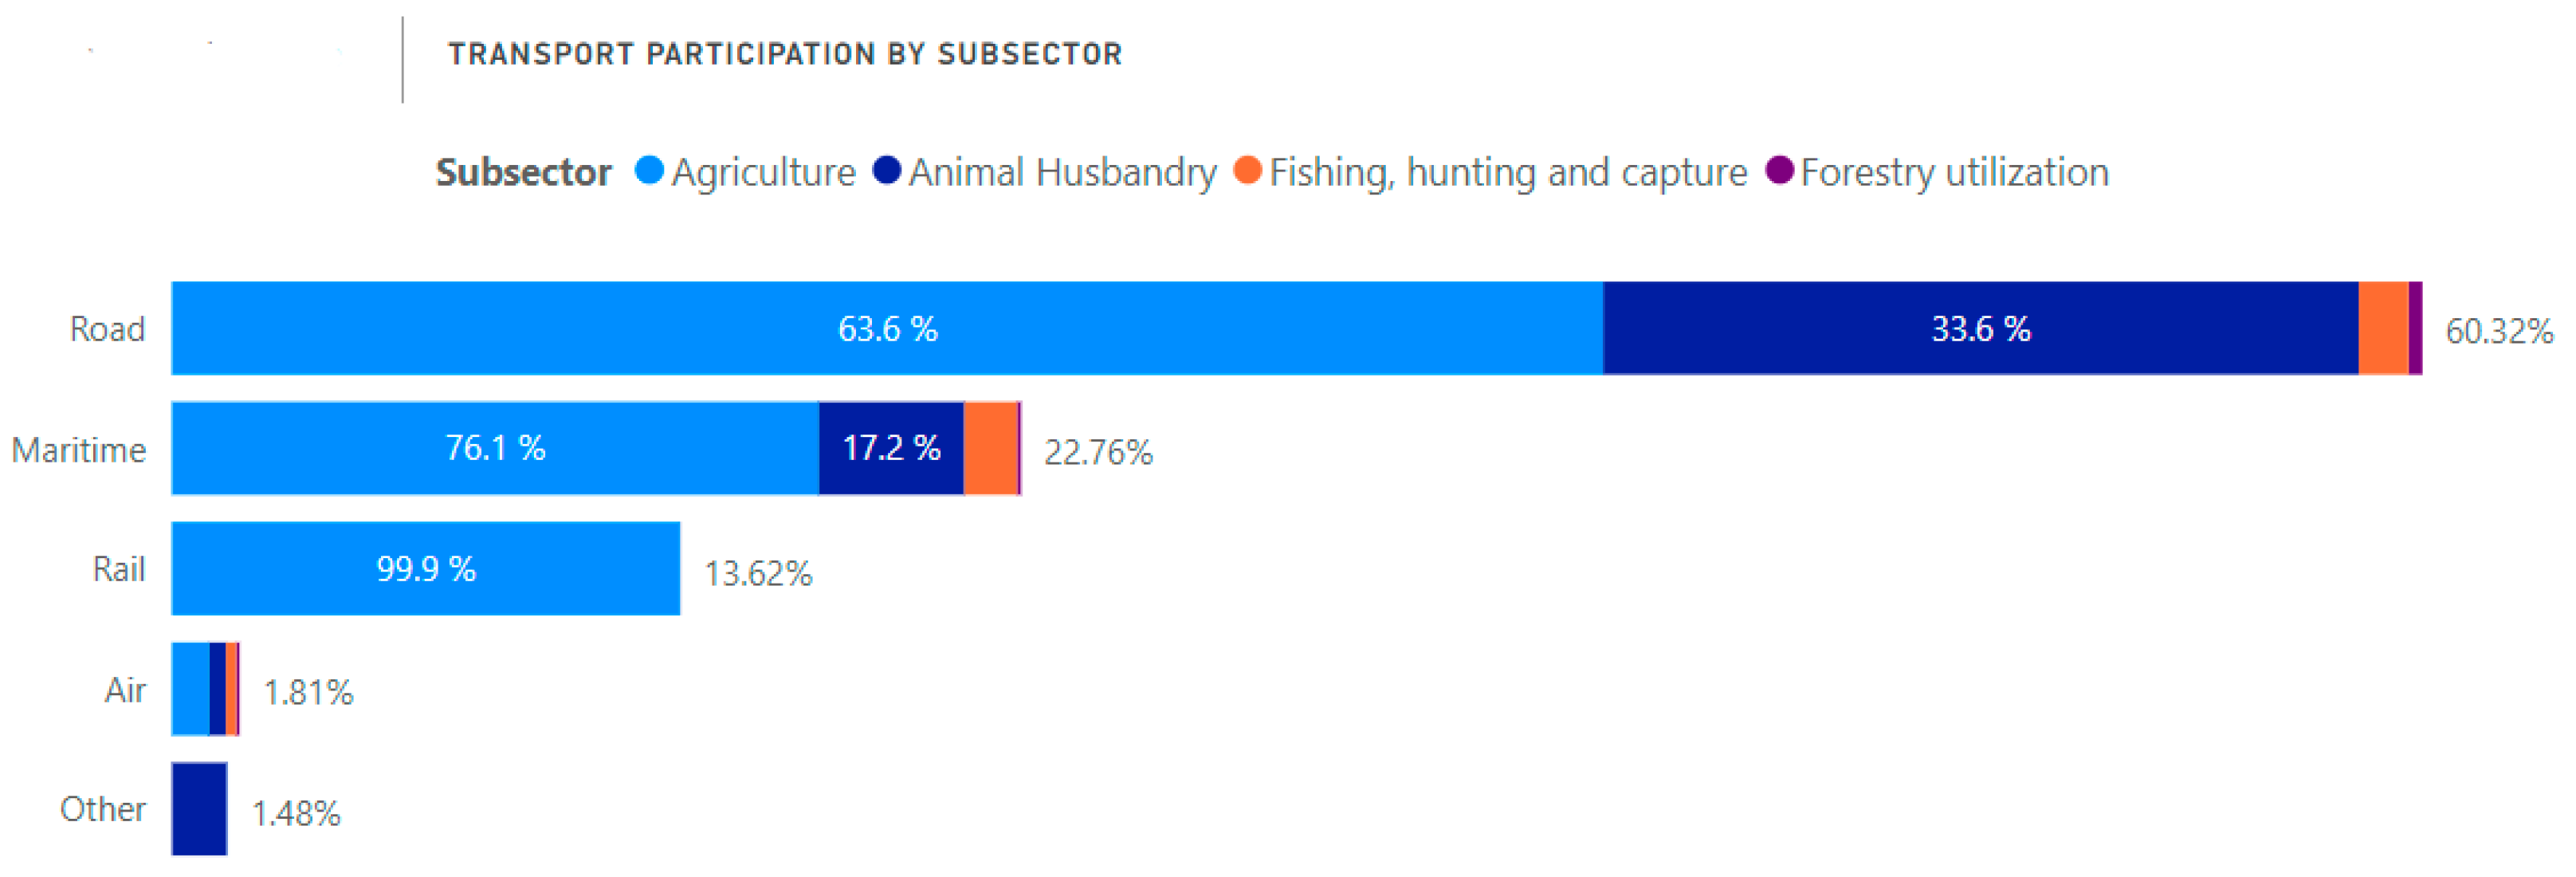Click the orange segment of Road bar

[x=2382, y=329]
